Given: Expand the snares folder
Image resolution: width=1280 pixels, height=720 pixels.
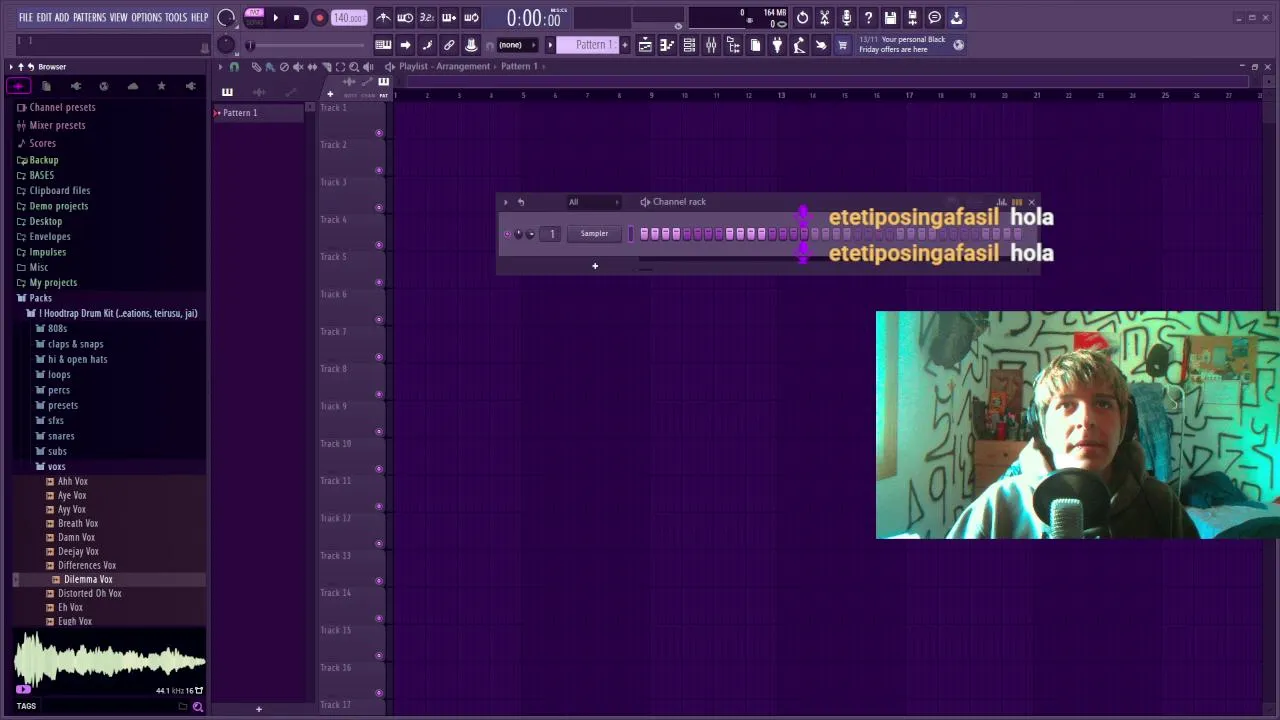Looking at the screenshot, I should (x=60, y=436).
